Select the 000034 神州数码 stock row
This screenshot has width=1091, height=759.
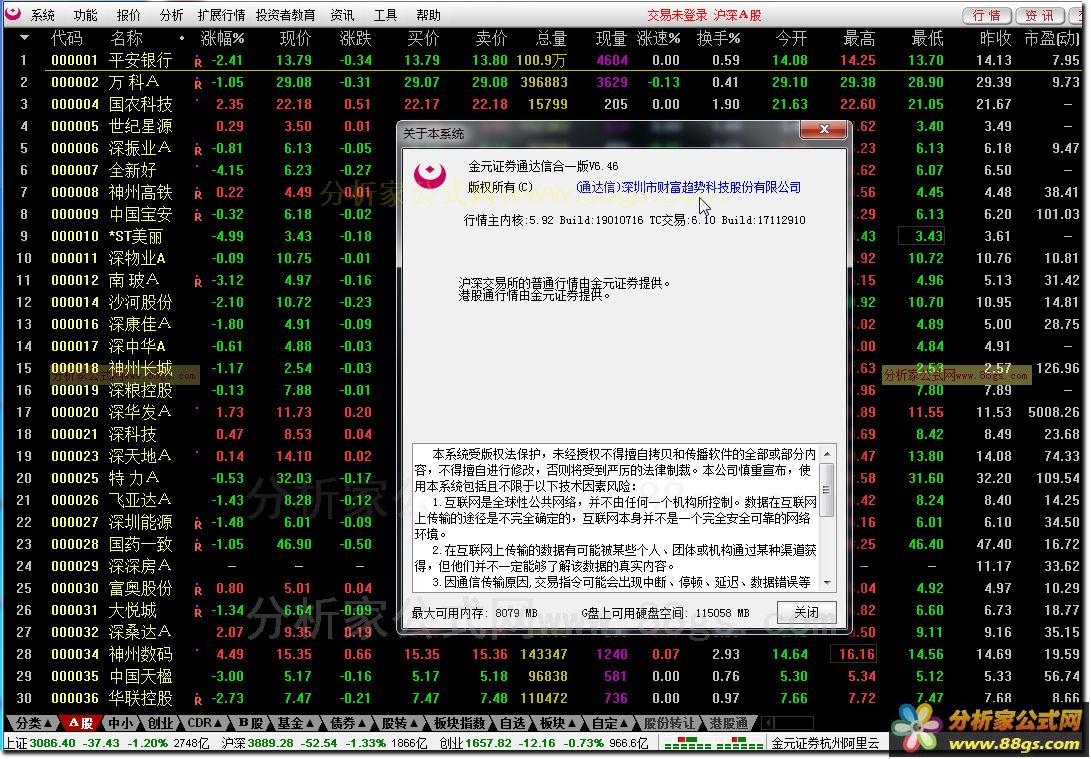[545, 654]
